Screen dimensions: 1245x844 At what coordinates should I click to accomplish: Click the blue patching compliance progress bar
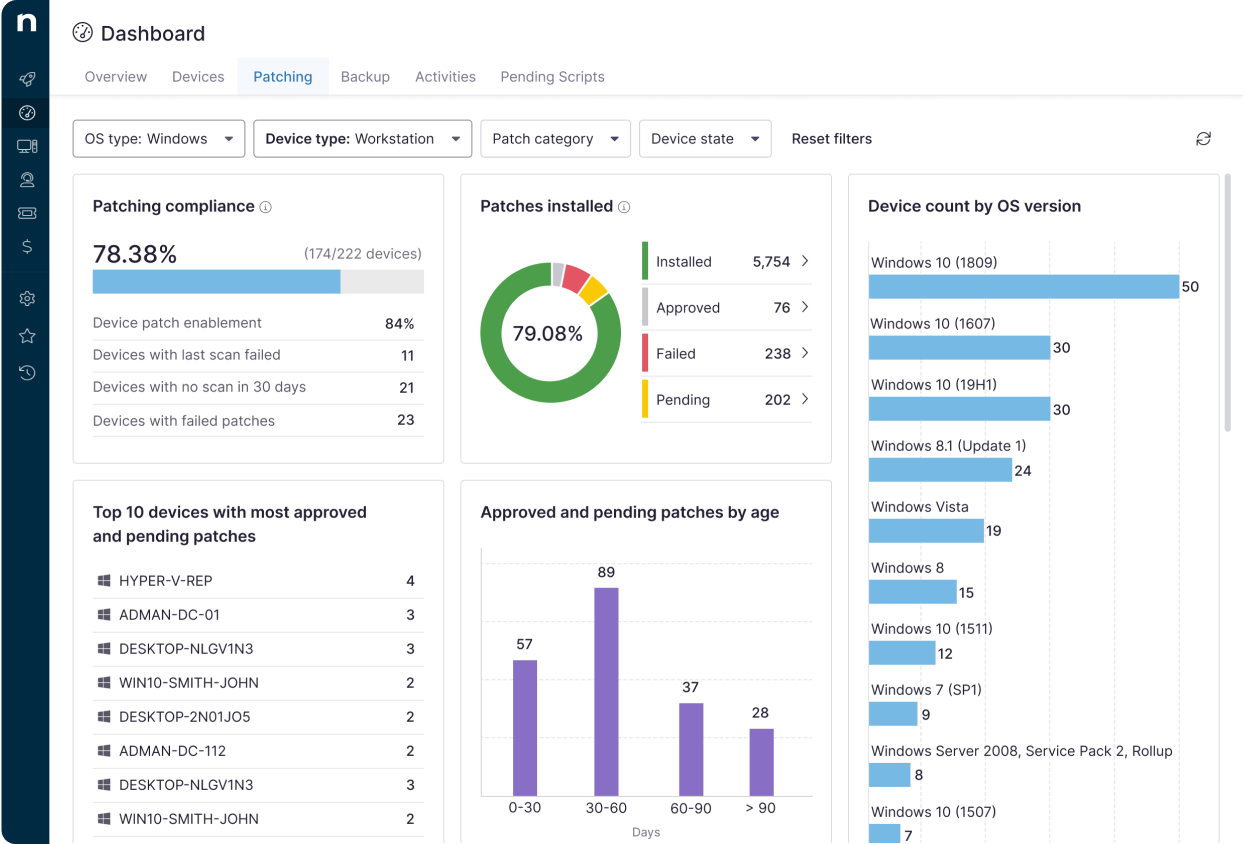click(x=216, y=282)
